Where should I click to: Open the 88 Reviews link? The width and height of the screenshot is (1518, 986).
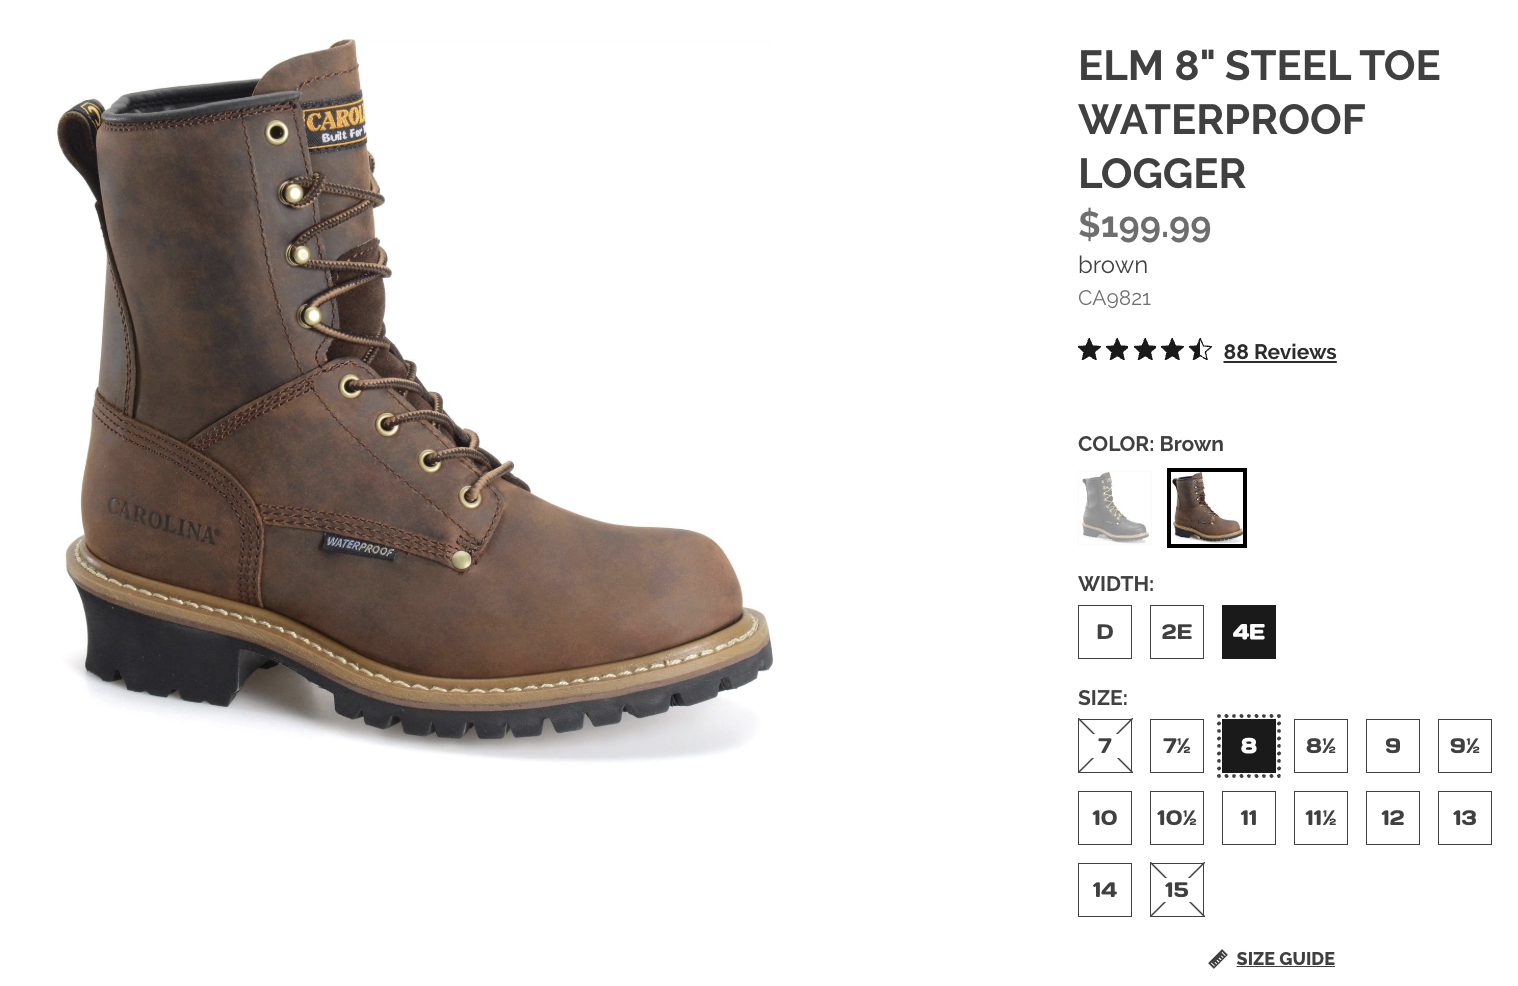[1279, 352]
